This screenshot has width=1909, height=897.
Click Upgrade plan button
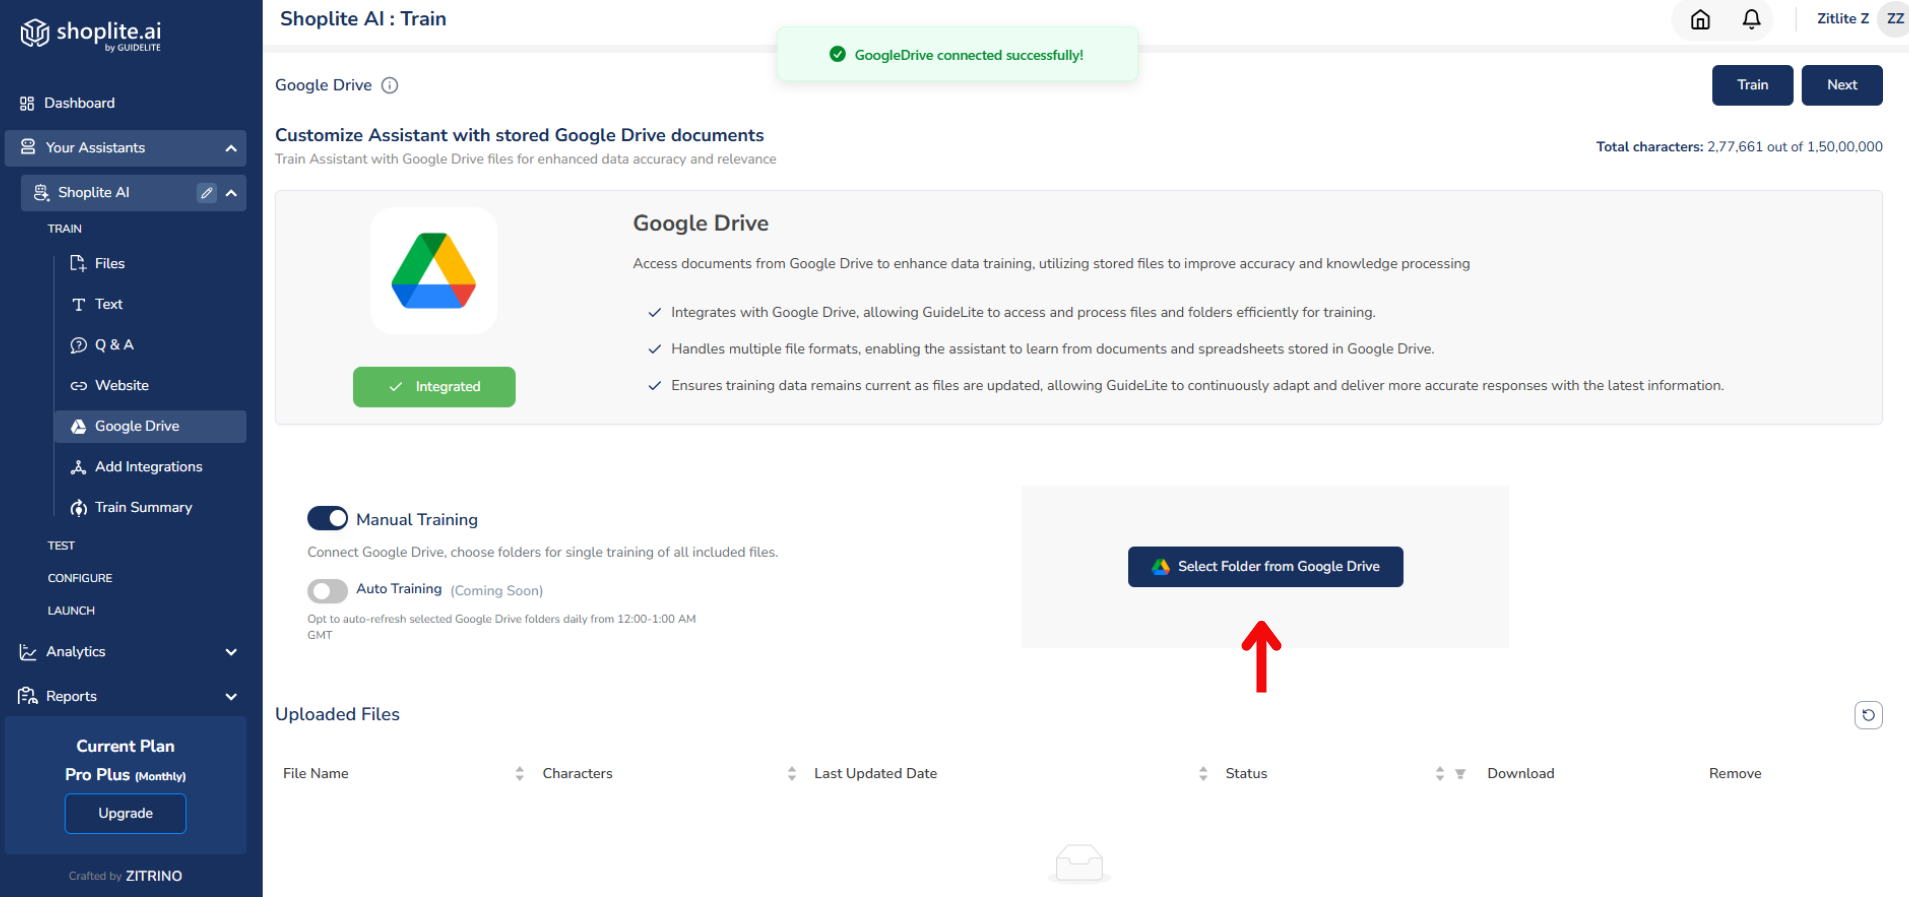pos(125,814)
